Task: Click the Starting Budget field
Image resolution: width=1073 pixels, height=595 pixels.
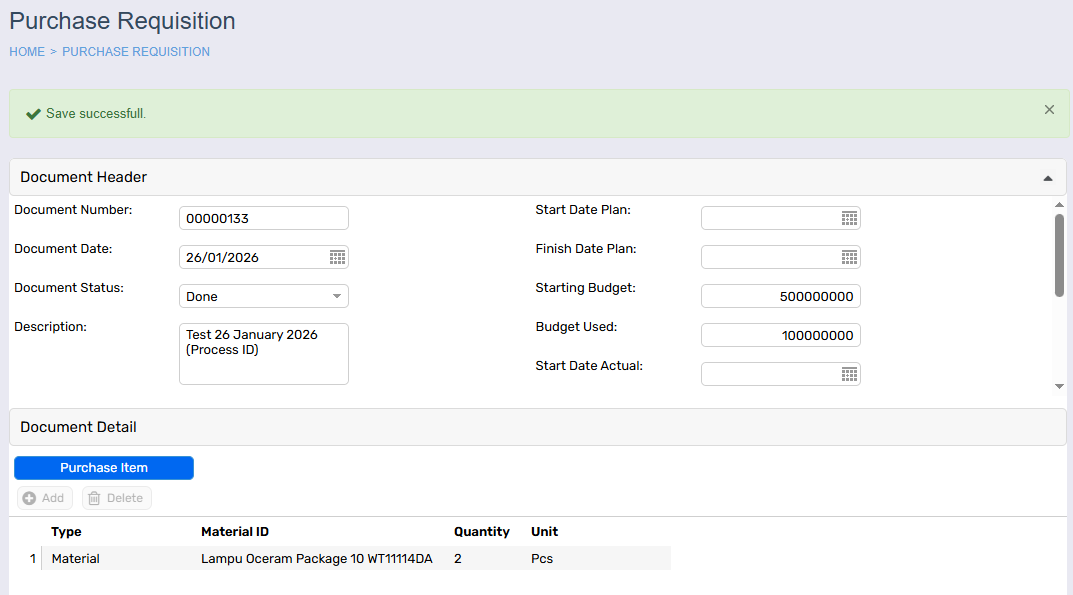Action: [x=780, y=296]
